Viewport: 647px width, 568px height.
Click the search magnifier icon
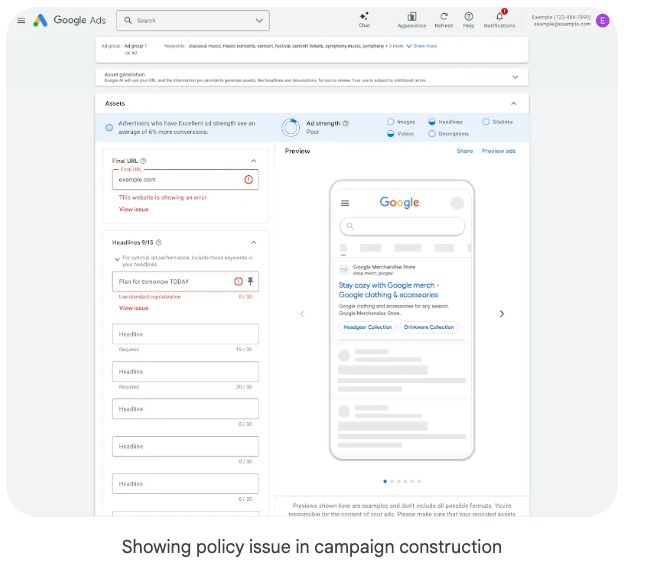tap(128, 20)
